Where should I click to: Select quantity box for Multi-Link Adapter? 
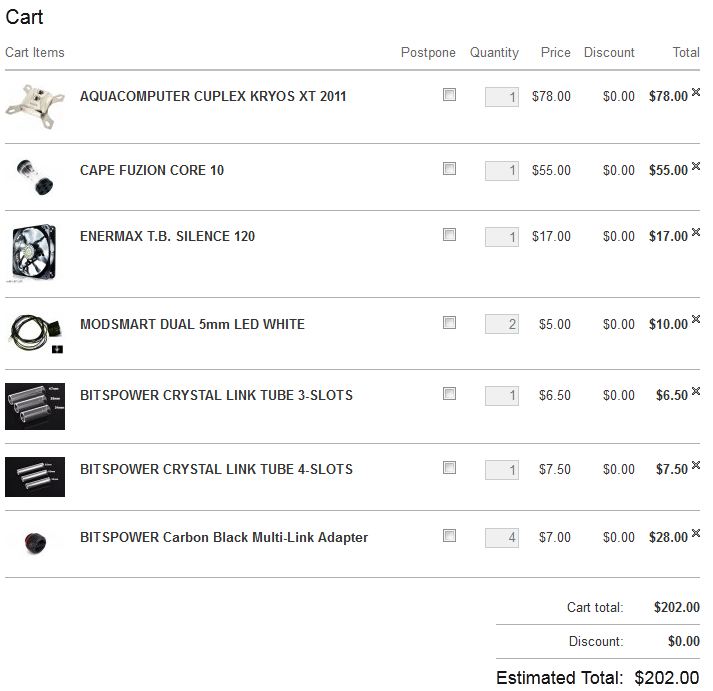[x=502, y=538]
